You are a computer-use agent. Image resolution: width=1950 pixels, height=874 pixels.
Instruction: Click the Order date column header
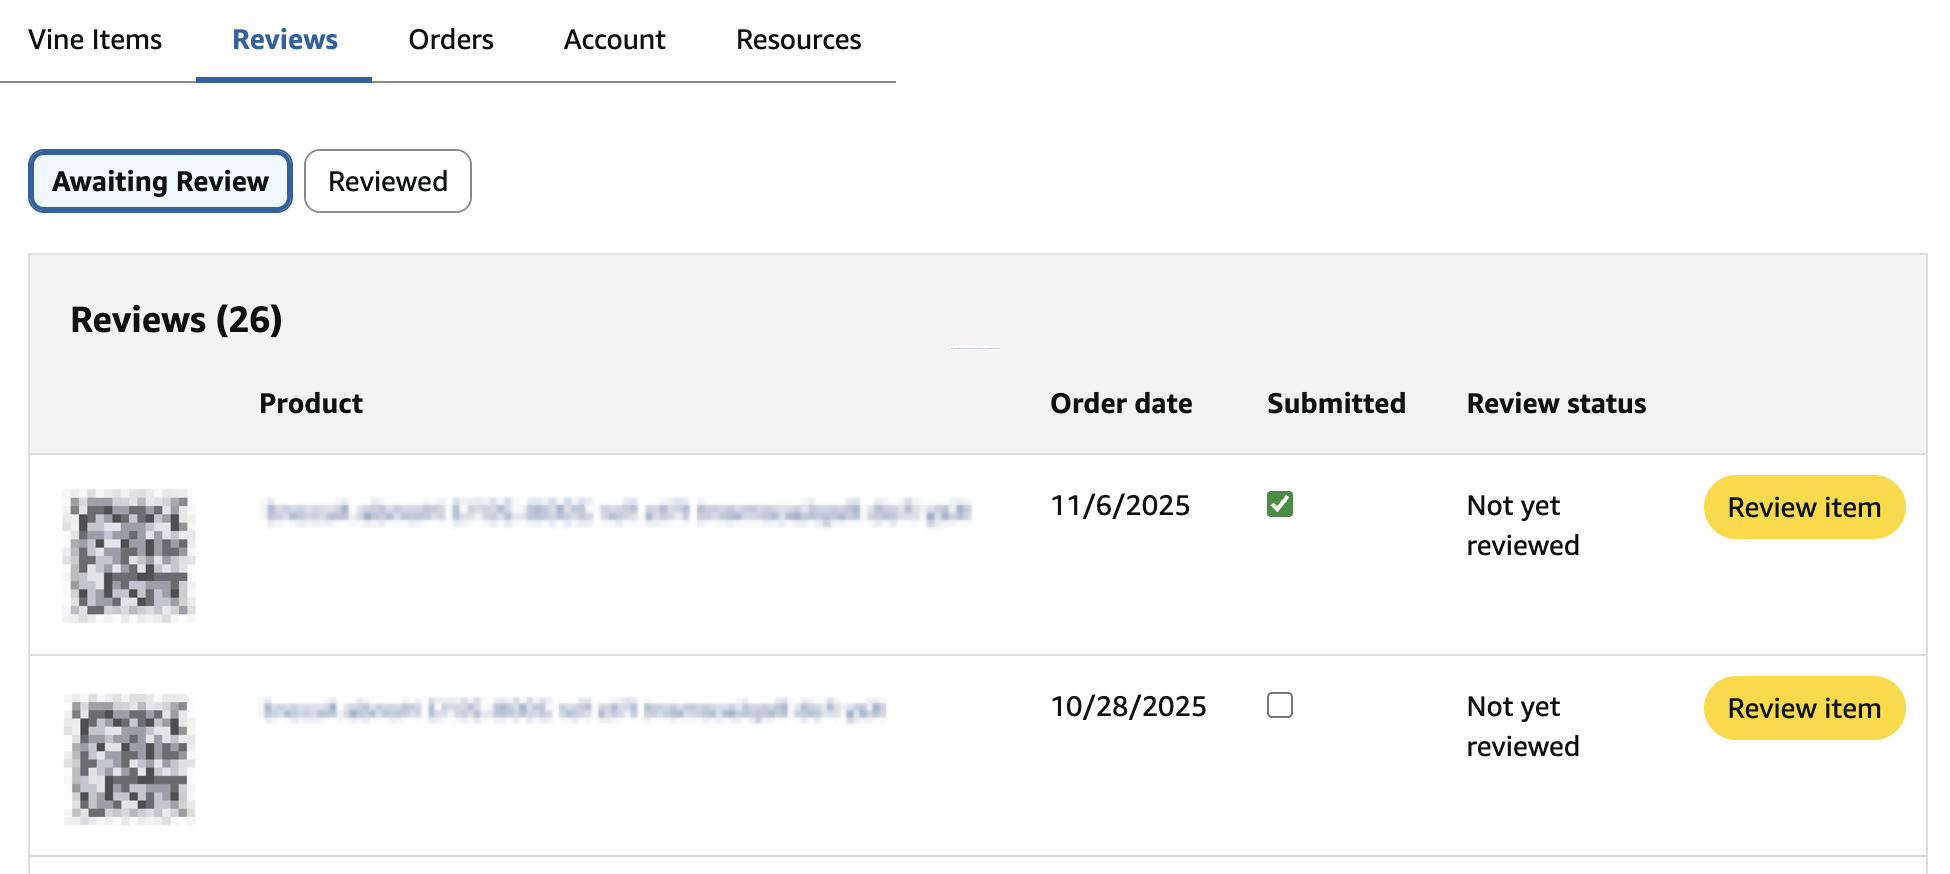tap(1121, 403)
